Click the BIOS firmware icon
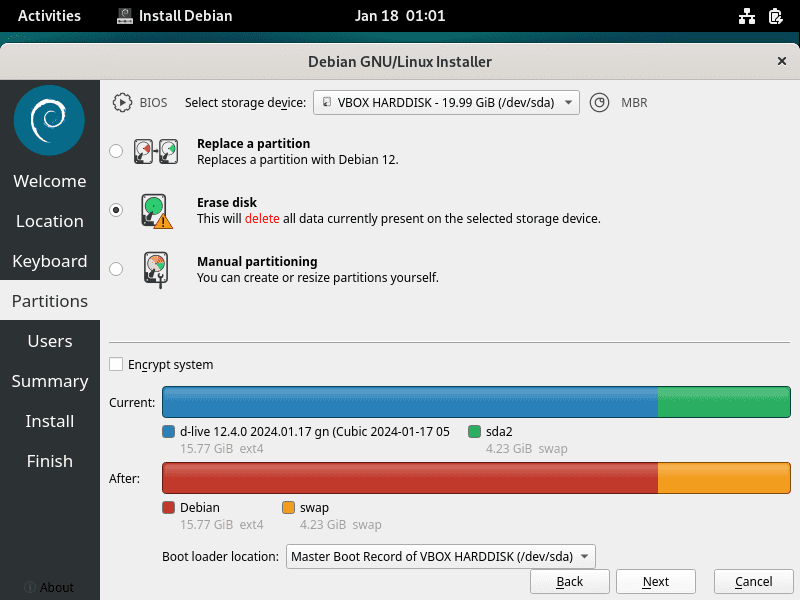Screen dimensions: 800x600 122,103
